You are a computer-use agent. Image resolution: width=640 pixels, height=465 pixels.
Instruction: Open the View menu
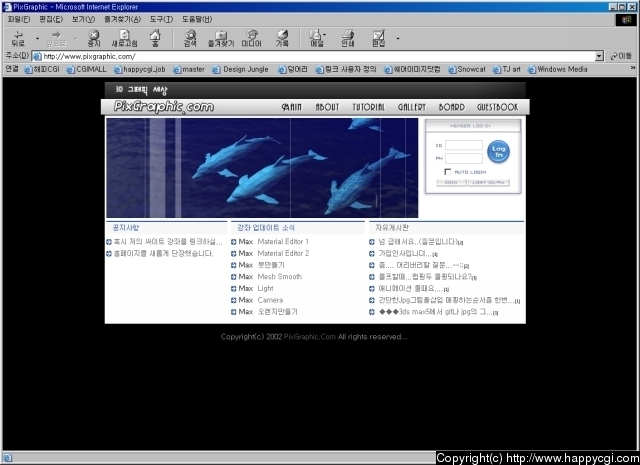(x=83, y=19)
